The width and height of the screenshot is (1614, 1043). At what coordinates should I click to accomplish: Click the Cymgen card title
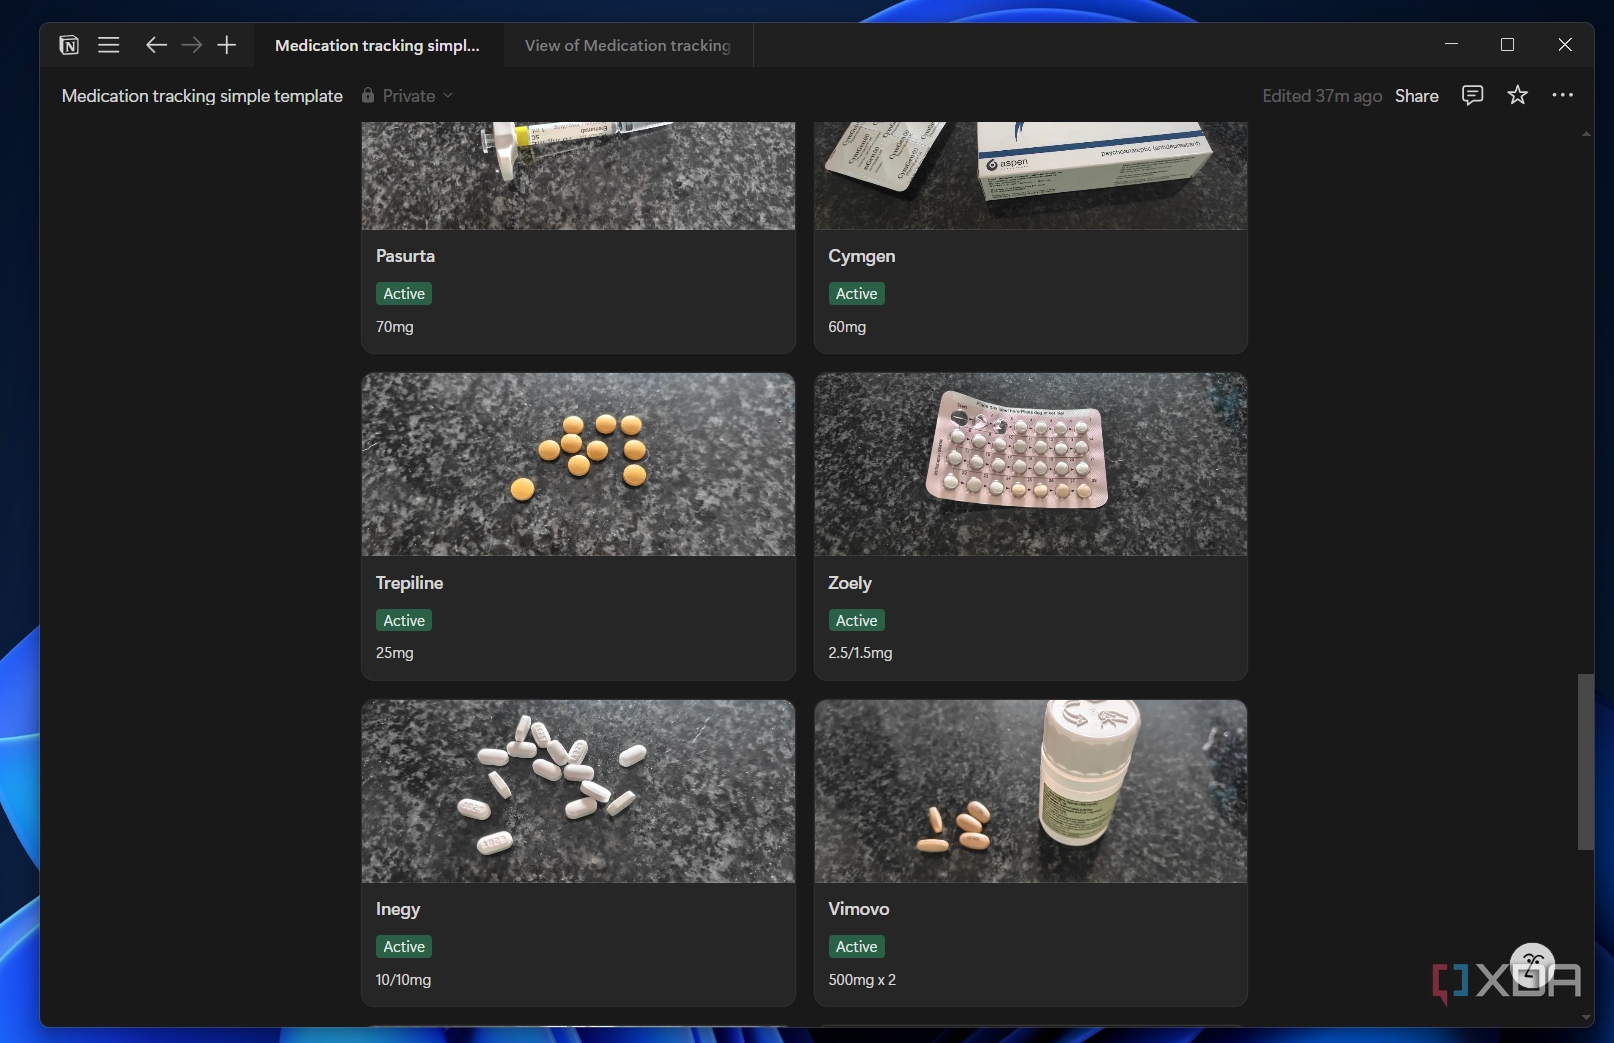pos(861,256)
